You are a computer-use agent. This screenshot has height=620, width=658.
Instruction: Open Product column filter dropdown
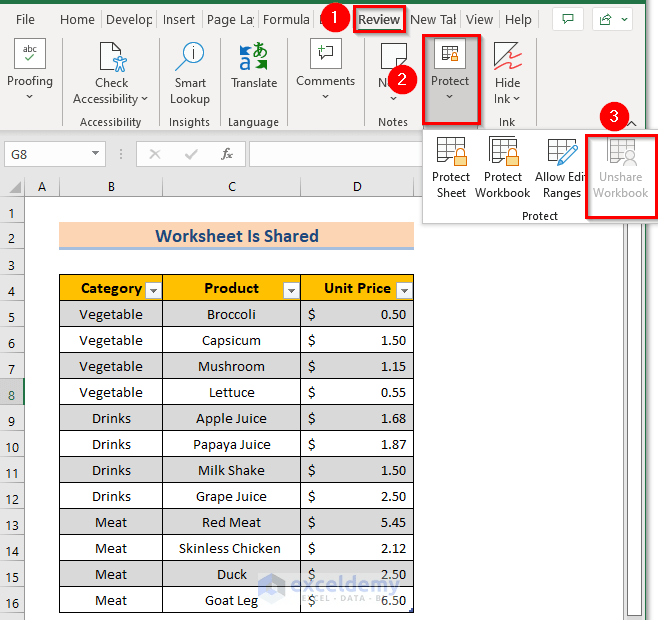pos(291,290)
